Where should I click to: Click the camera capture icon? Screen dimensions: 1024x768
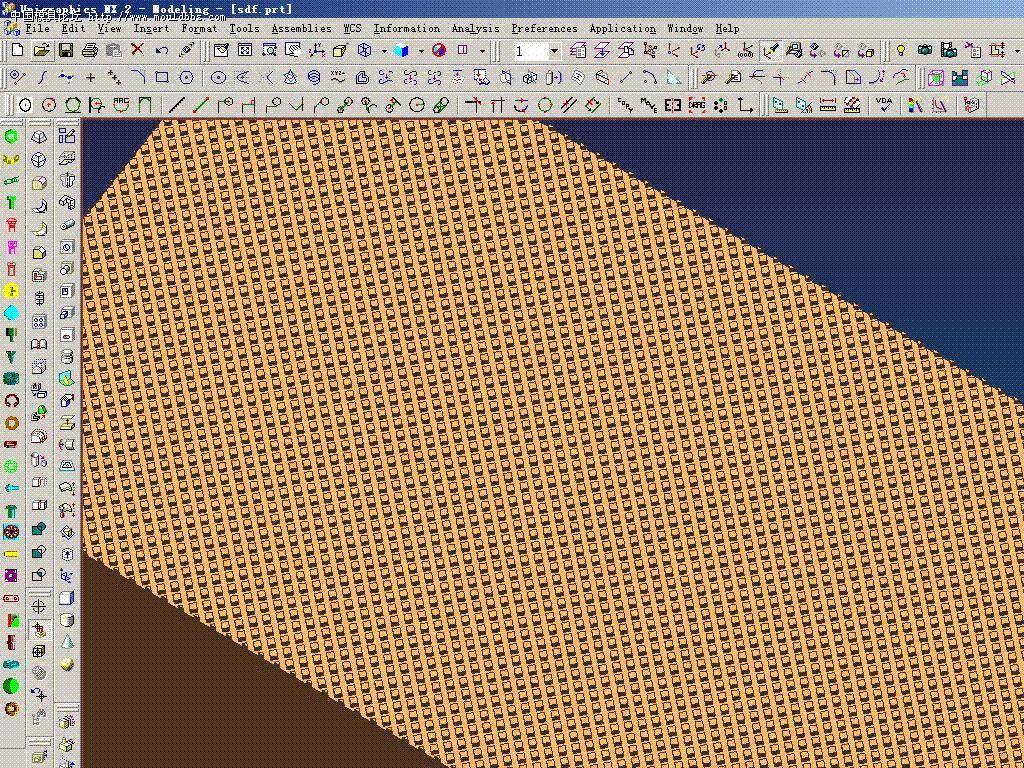click(925, 50)
